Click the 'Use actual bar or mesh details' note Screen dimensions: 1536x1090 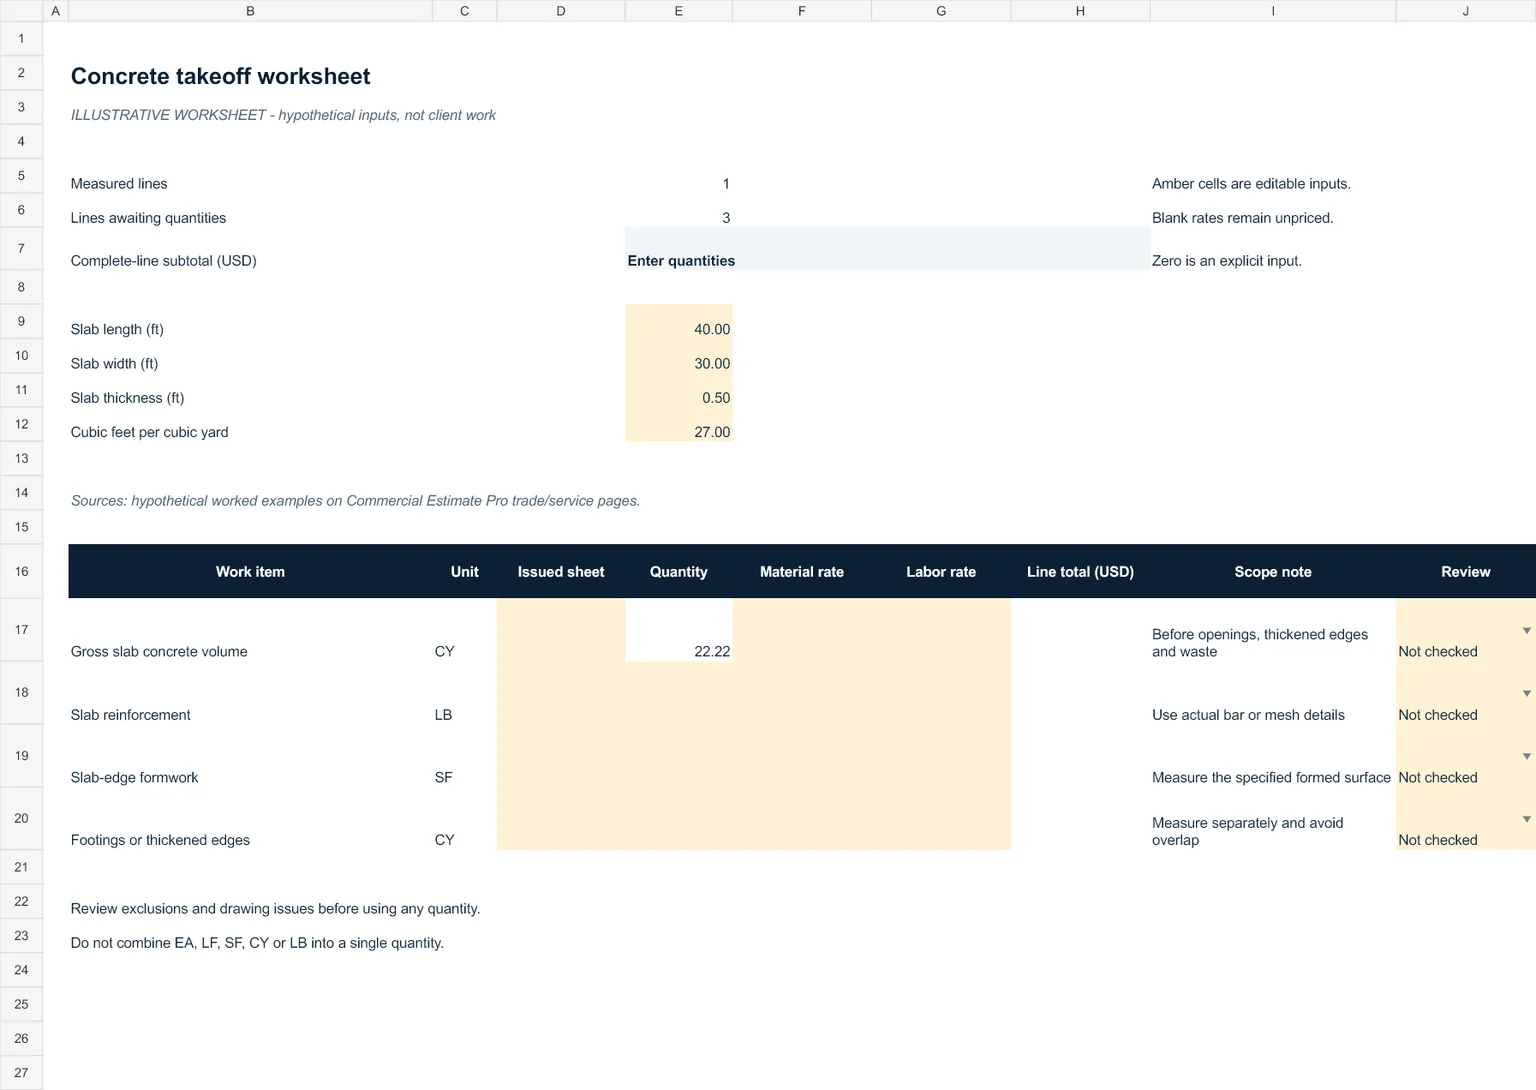1248,715
